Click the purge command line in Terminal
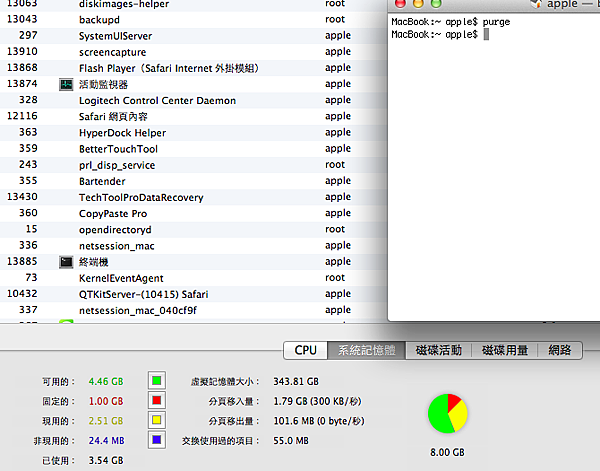Screen dimensions: 600x471 [x=450, y=22]
